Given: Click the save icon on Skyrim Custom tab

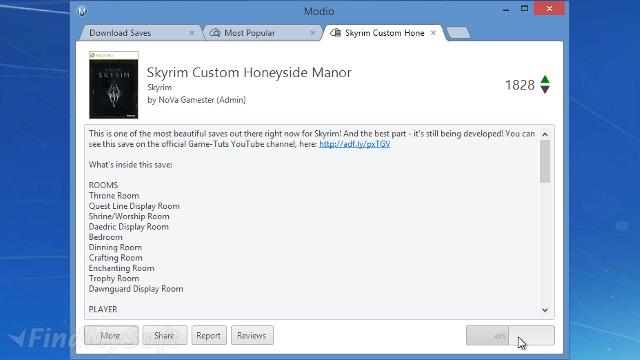Looking at the screenshot, I should [336, 33].
